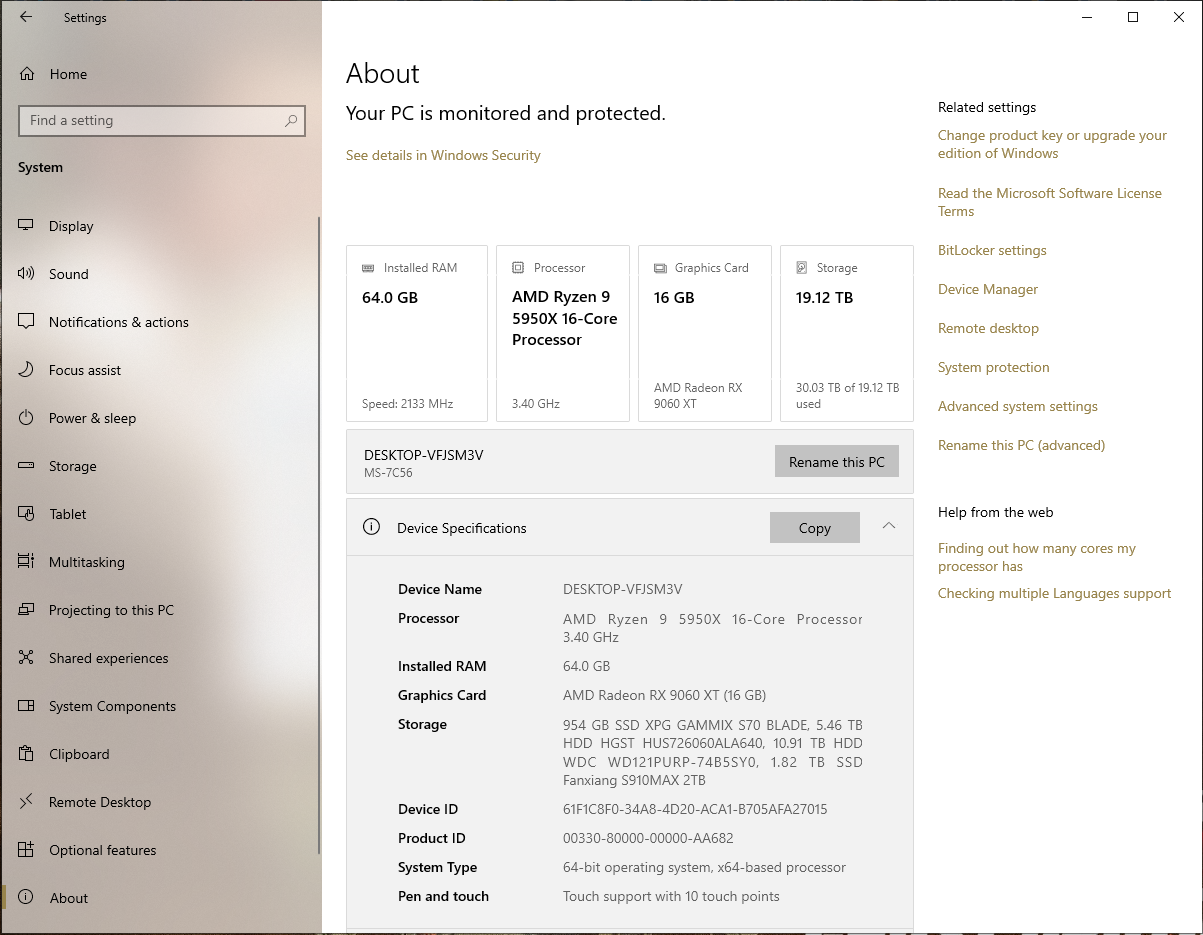This screenshot has height=935, width=1203.
Task: Open Focus assist moon icon
Action: (x=27, y=370)
